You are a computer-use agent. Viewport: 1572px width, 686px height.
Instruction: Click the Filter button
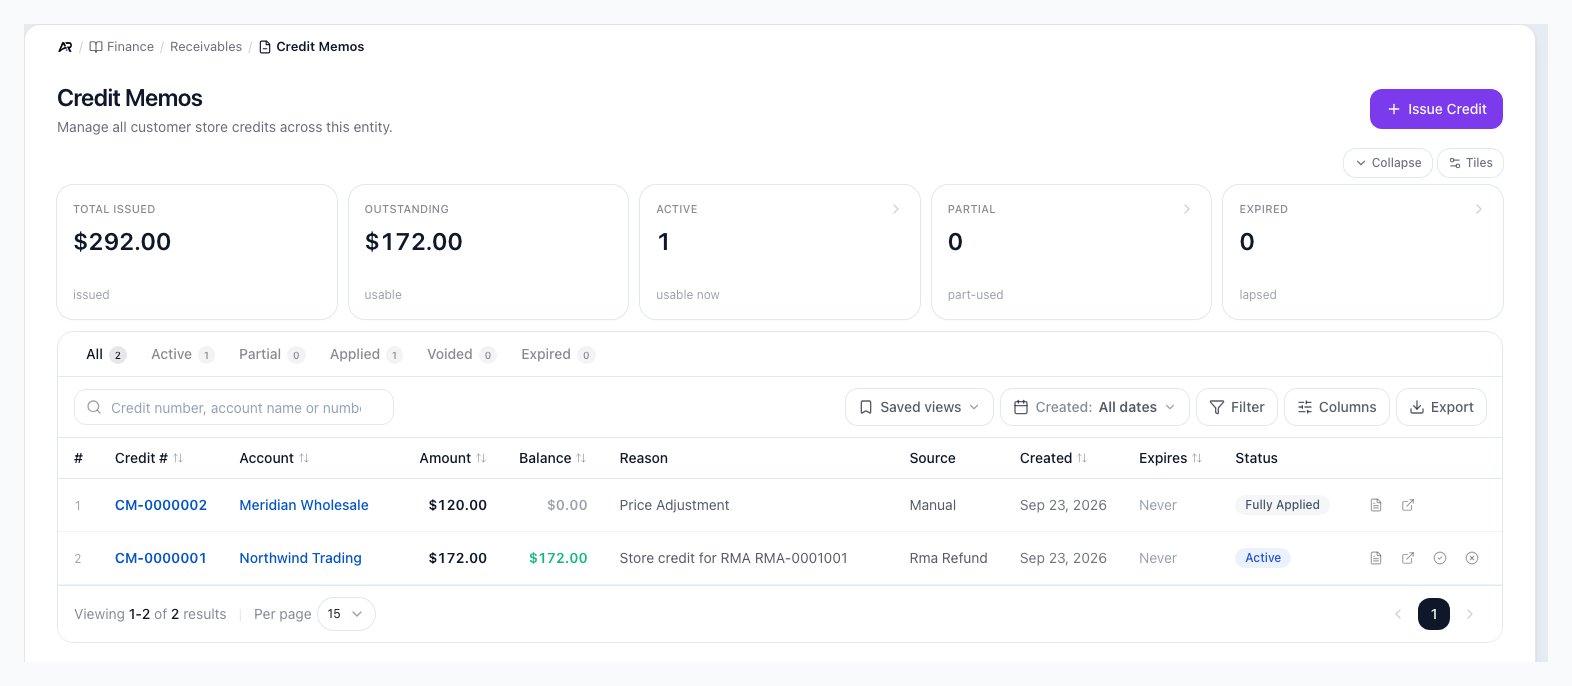(1237, 407)
